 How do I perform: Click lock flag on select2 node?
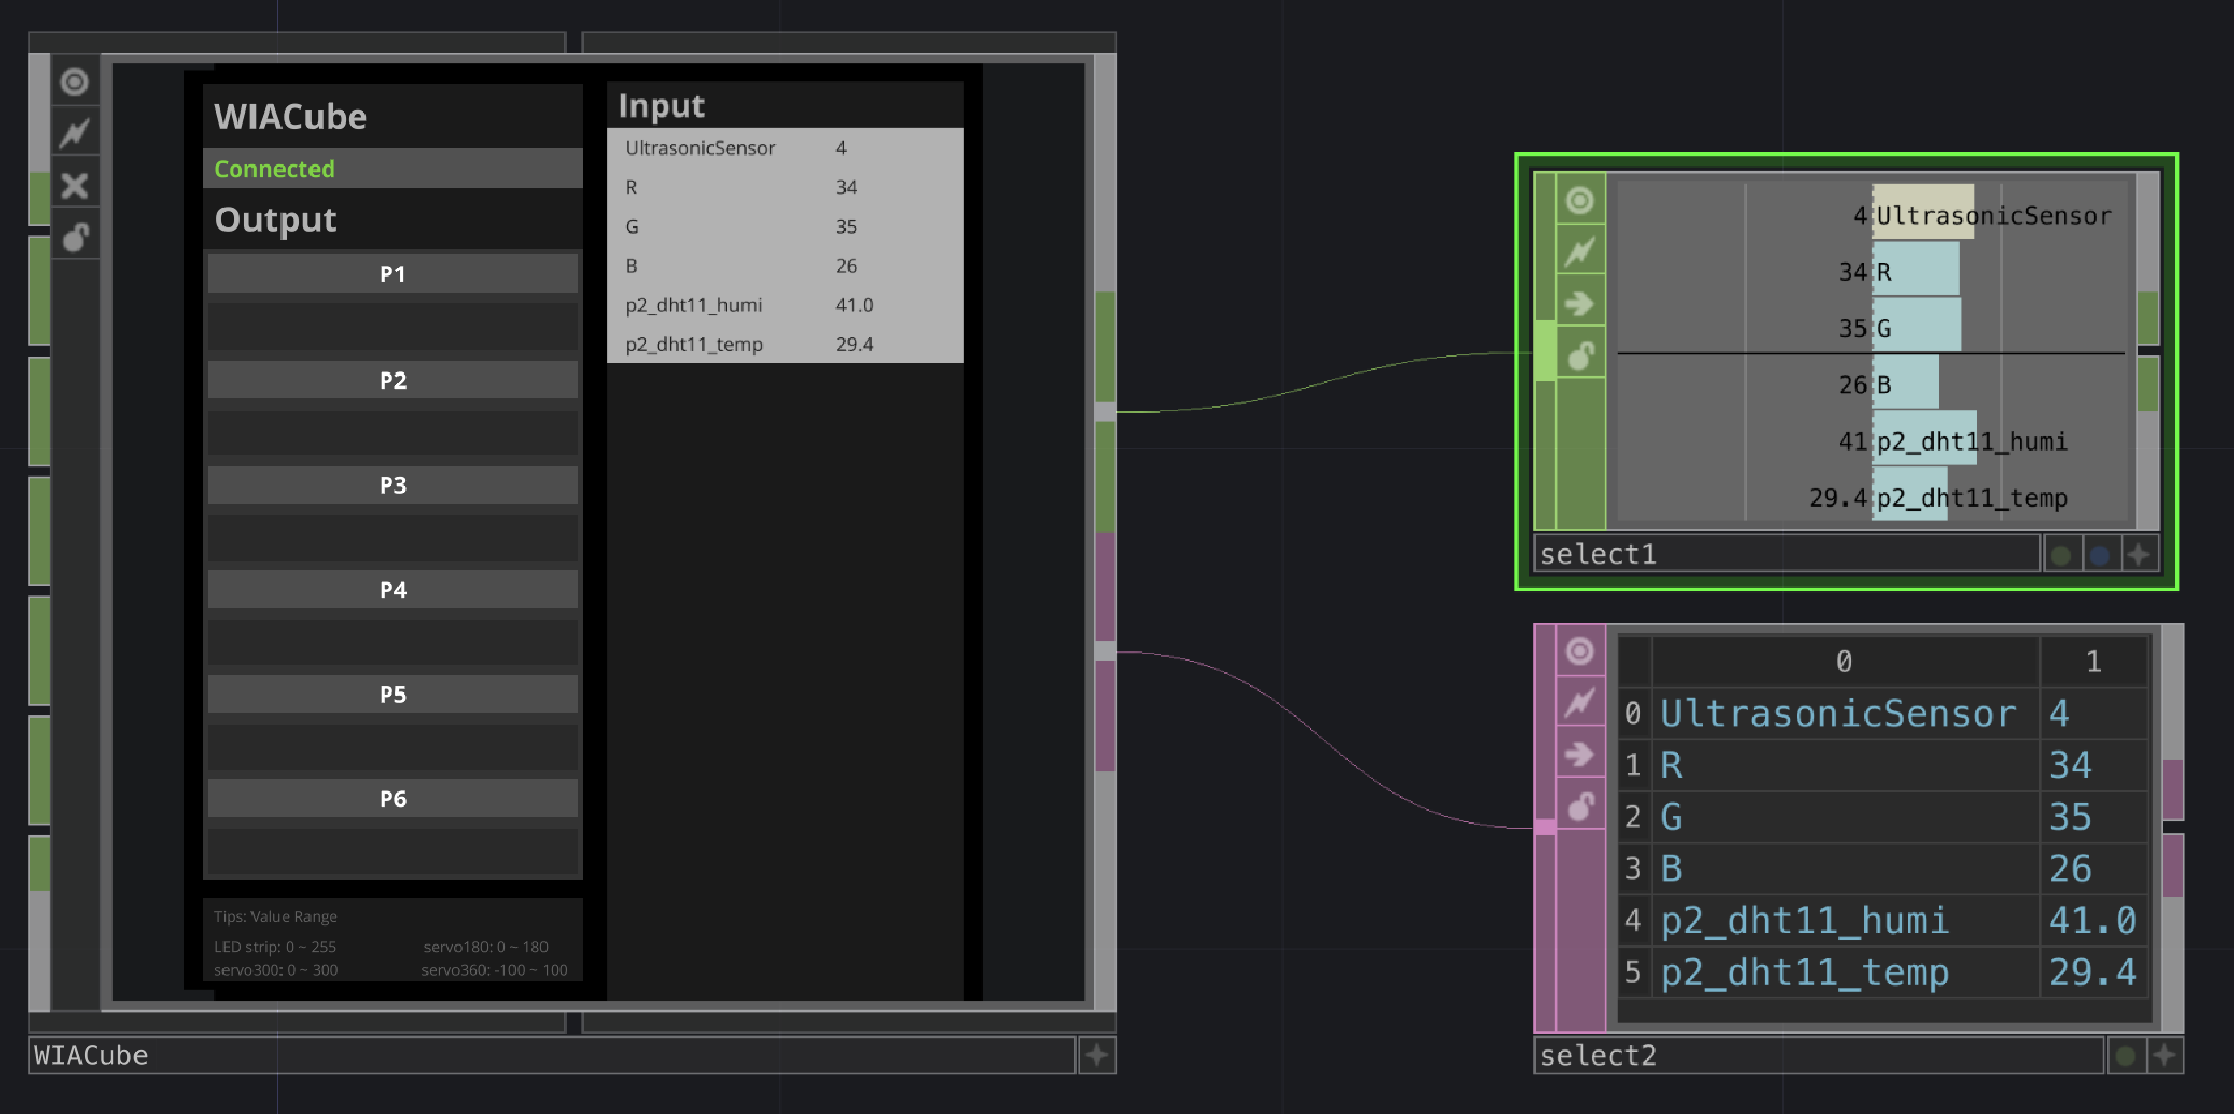coord(1580,806)
